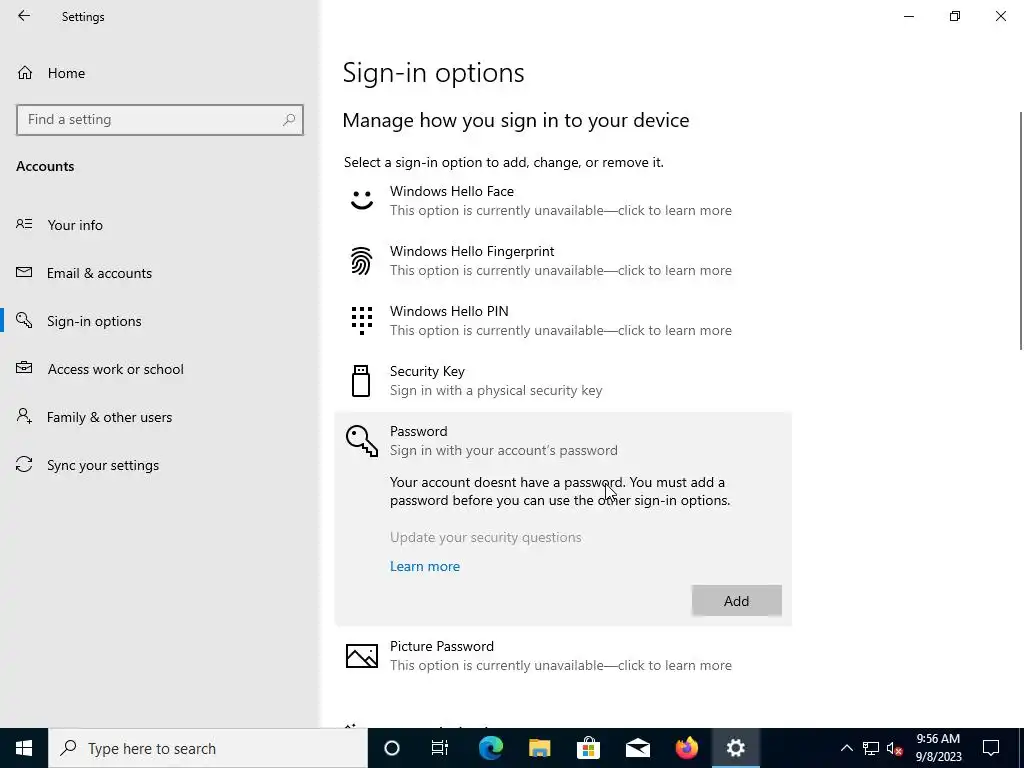This screenshot has width=1024, height=768.
Task: Select the Family & other users person icon
Action: (x=24, y=416)
